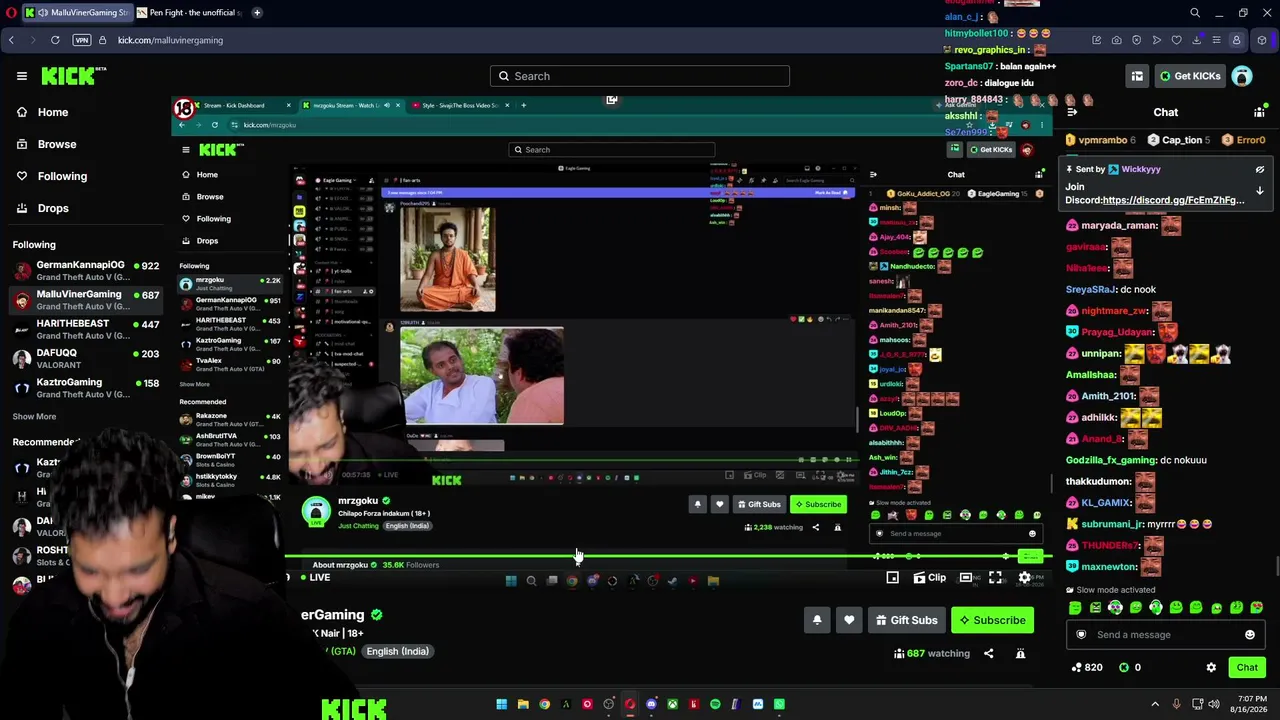Screen dimensions: 1280x720
Task: Go back to the previous page
Action: coord(11,40)
